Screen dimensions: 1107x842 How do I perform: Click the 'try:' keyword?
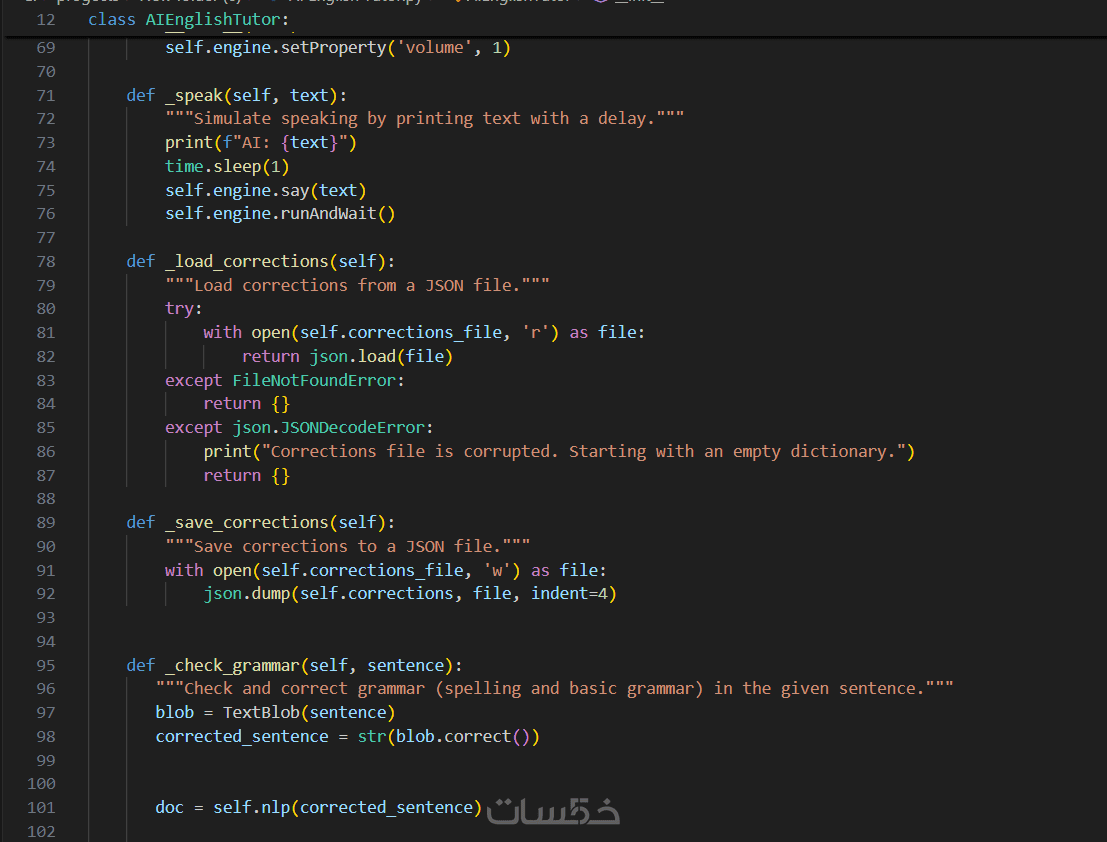click(x=184, y=308)
